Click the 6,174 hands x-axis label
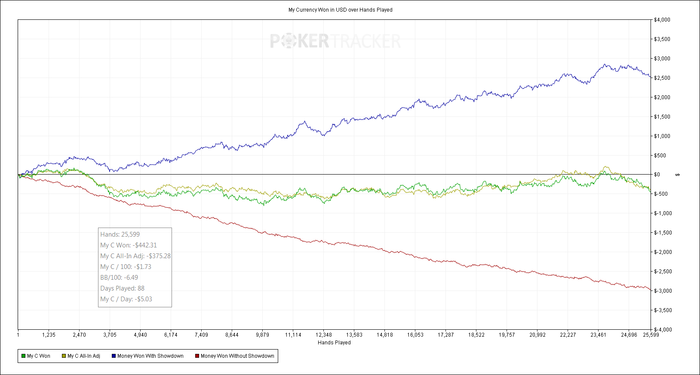 point(171,335)
